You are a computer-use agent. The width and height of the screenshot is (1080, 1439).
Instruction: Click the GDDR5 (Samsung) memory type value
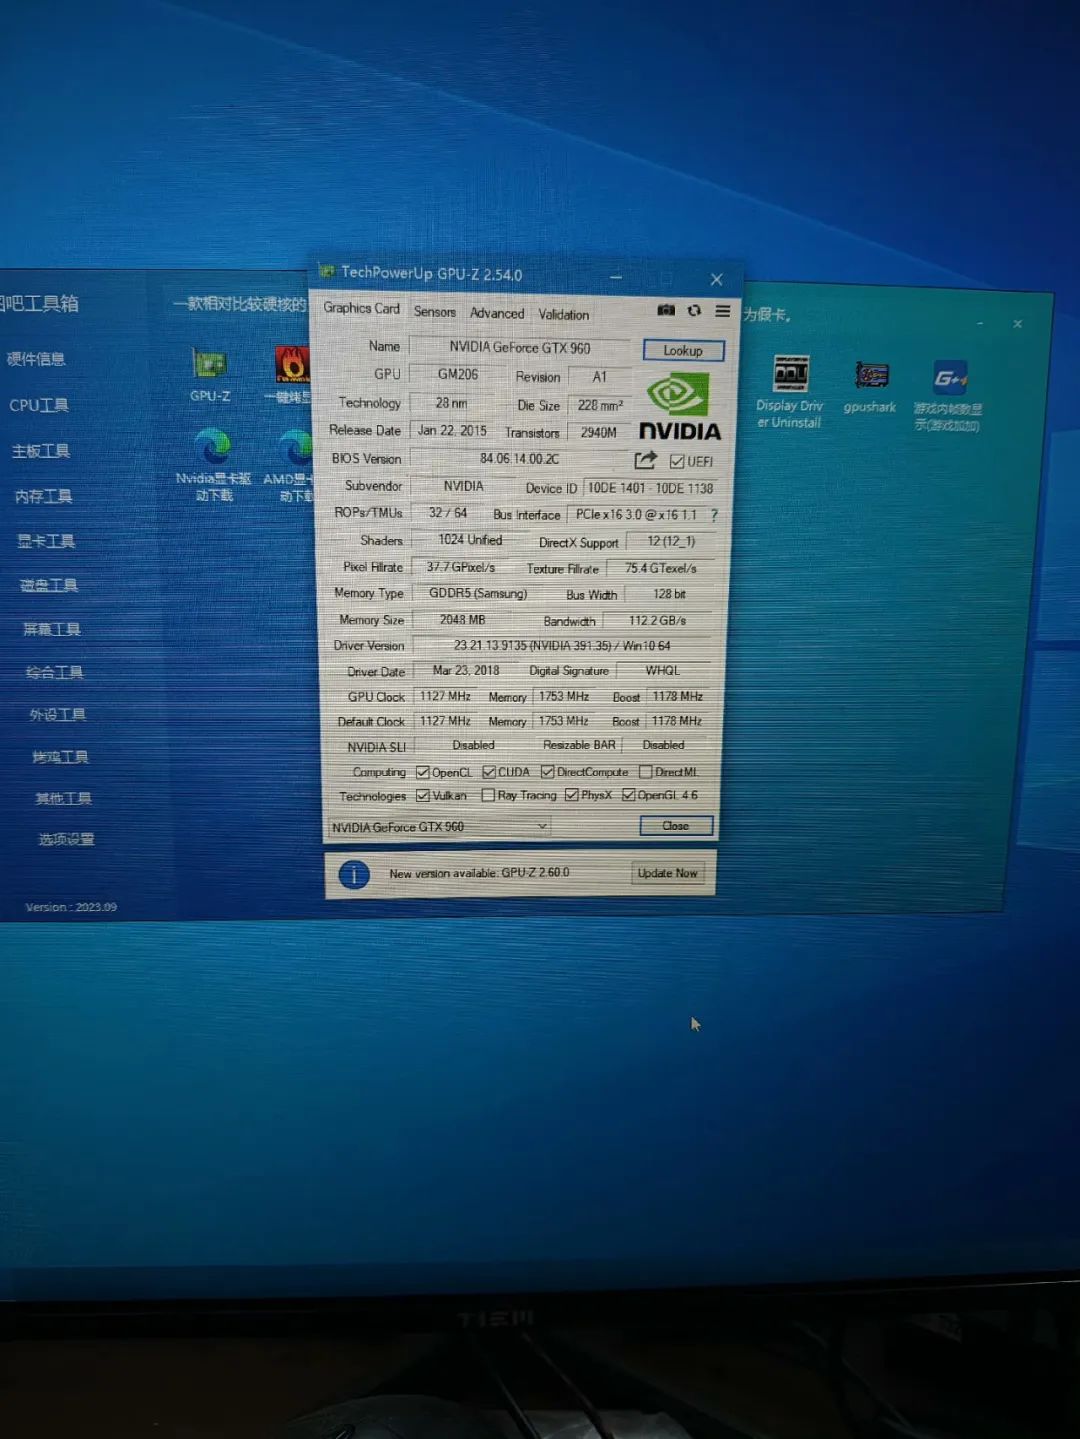478,594
